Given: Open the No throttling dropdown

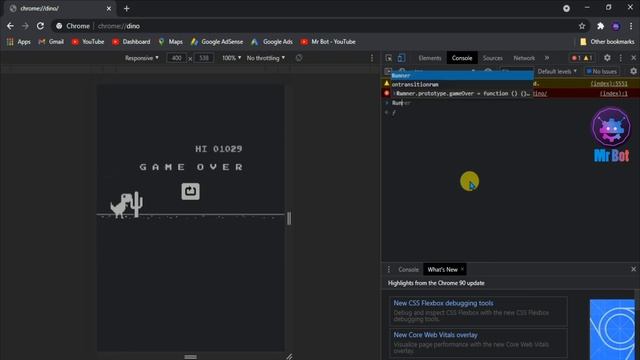Looking at the screenshot, I should (x=266, y=58).
